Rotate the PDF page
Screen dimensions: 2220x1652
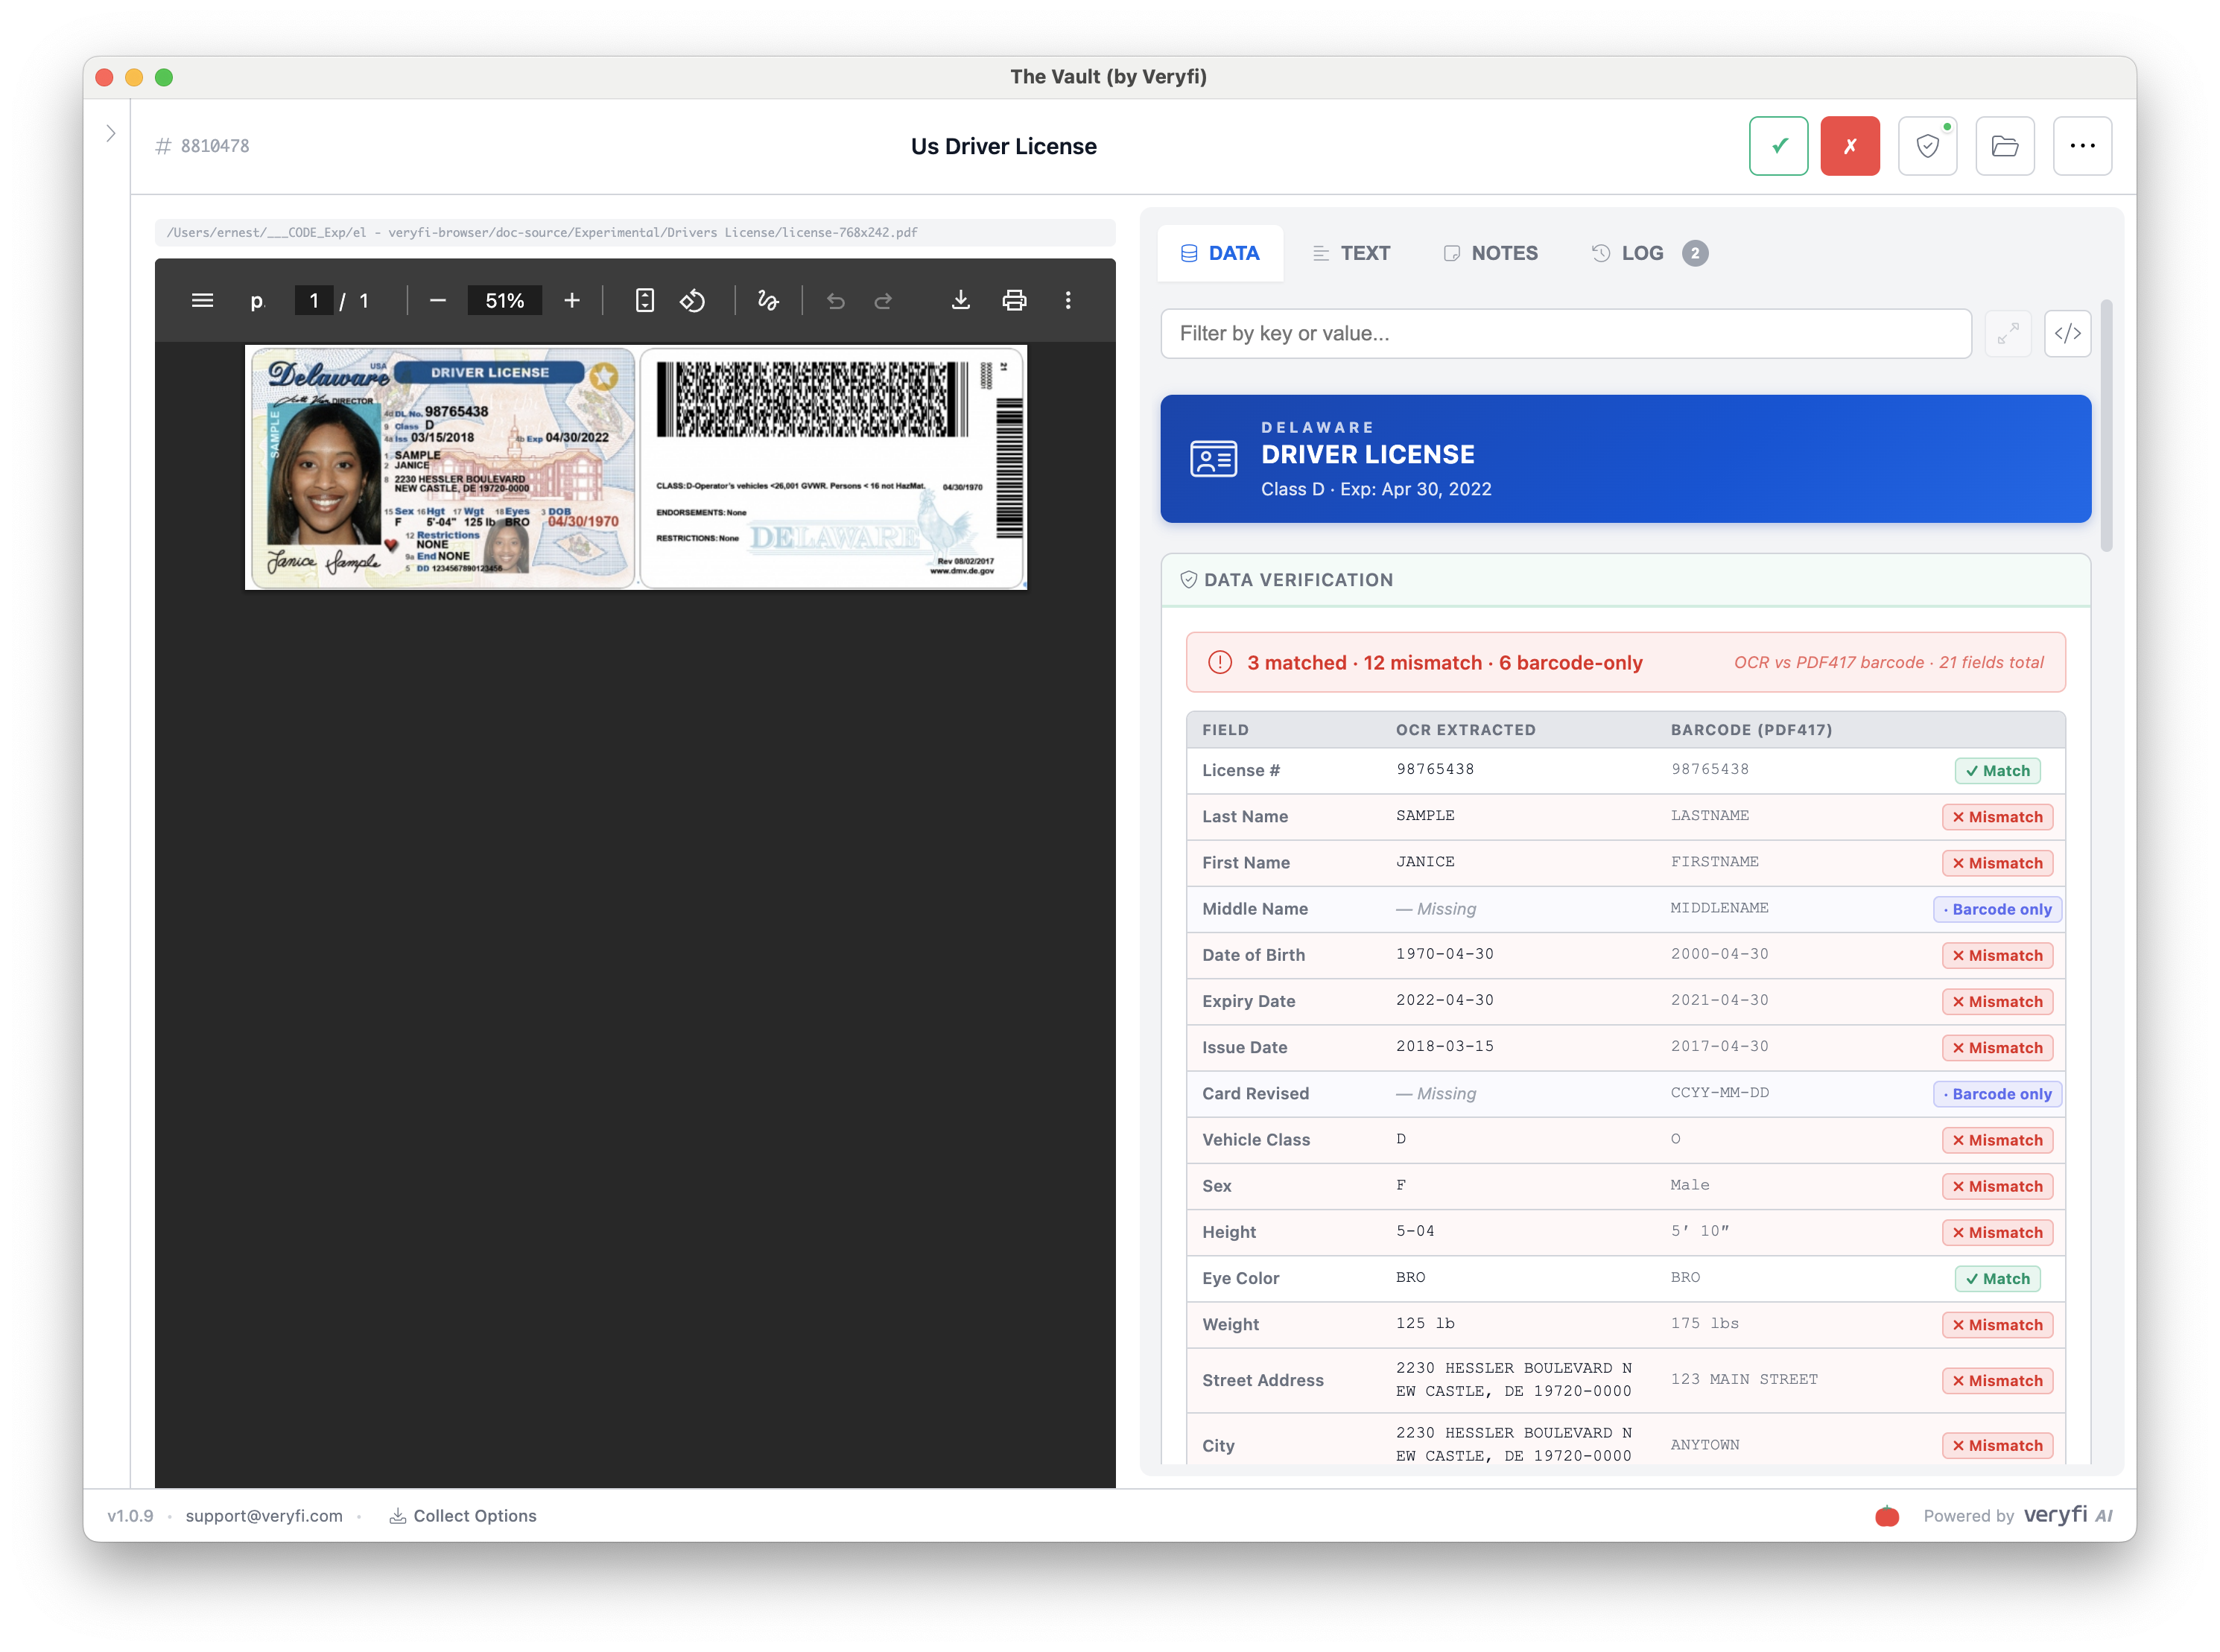692,300
